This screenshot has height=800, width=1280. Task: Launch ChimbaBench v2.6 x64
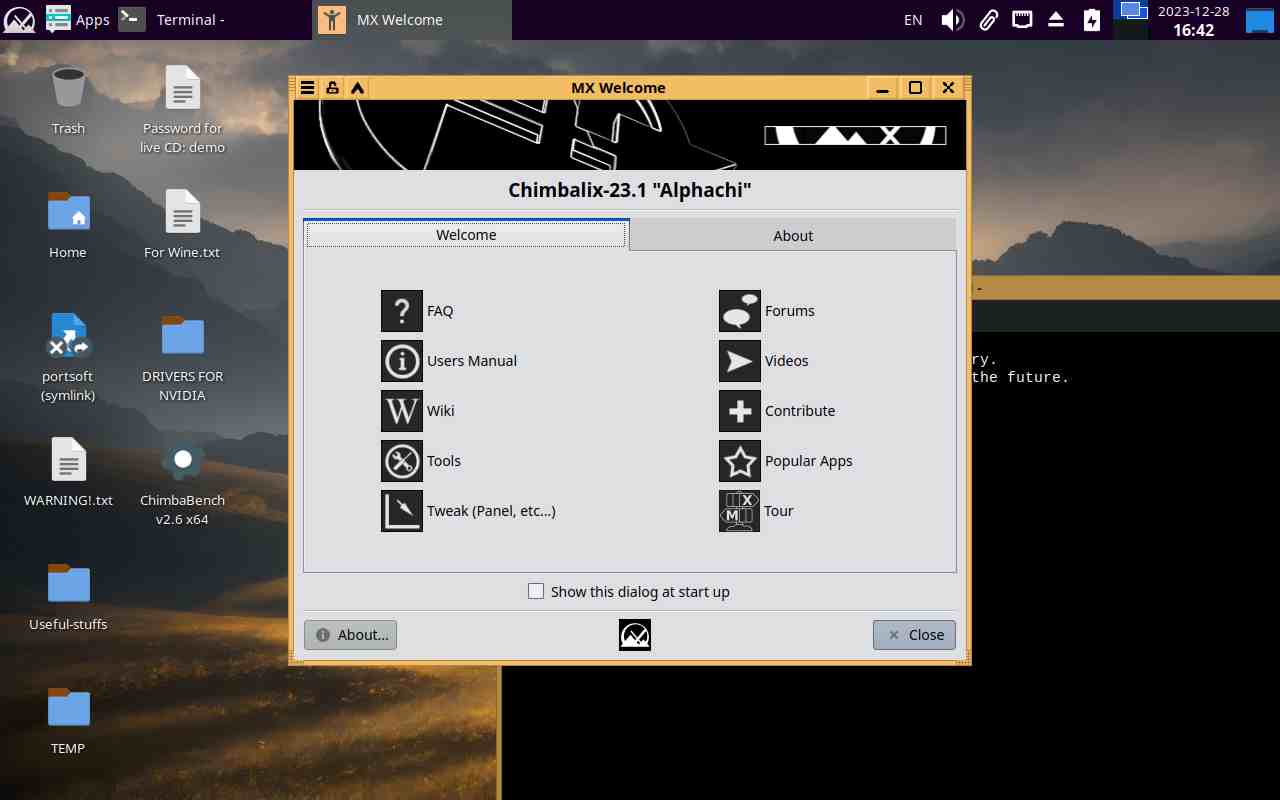(x=182, y=460)
